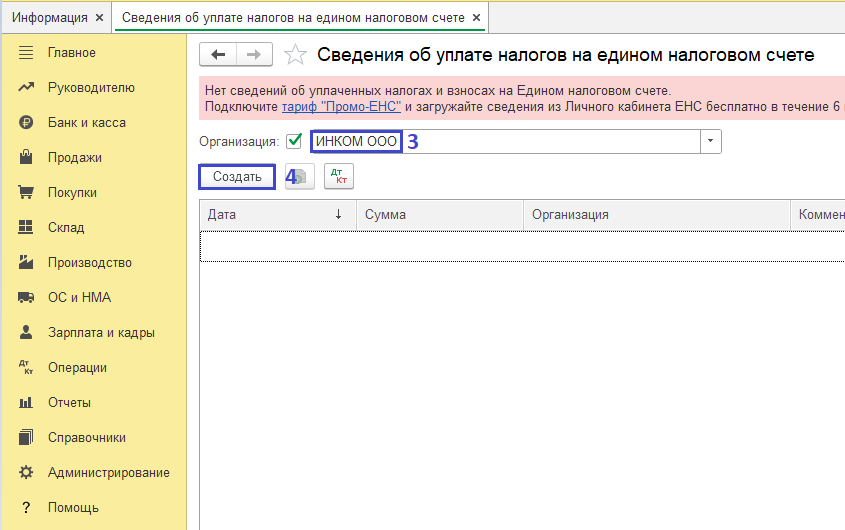Image resolution: width=845 pixels, height=530 pixels.
Task: Follow the тариф "Промо-ЕНС" link
Action: pyautogui.click(x=341, y=106)
